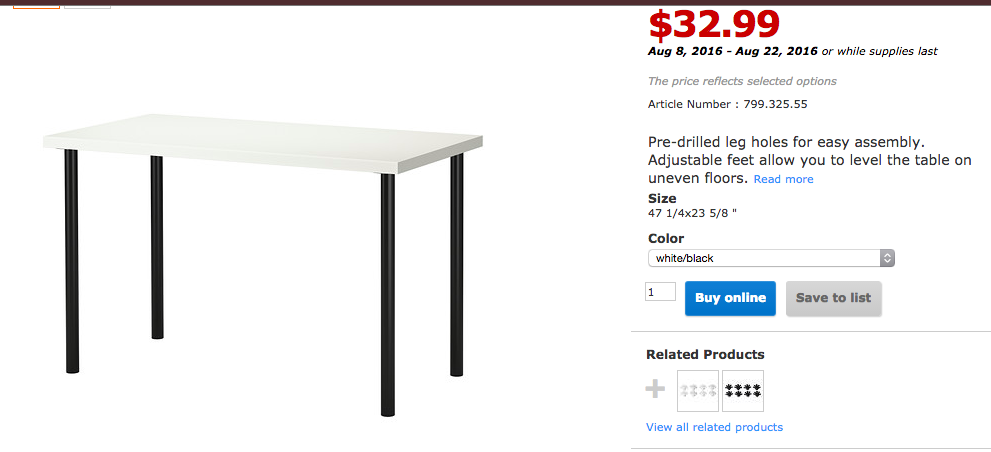Click the Related Products heading
The width and height of the screenshot is (991, 452).
pyautogui.click(x=705, y=354)
